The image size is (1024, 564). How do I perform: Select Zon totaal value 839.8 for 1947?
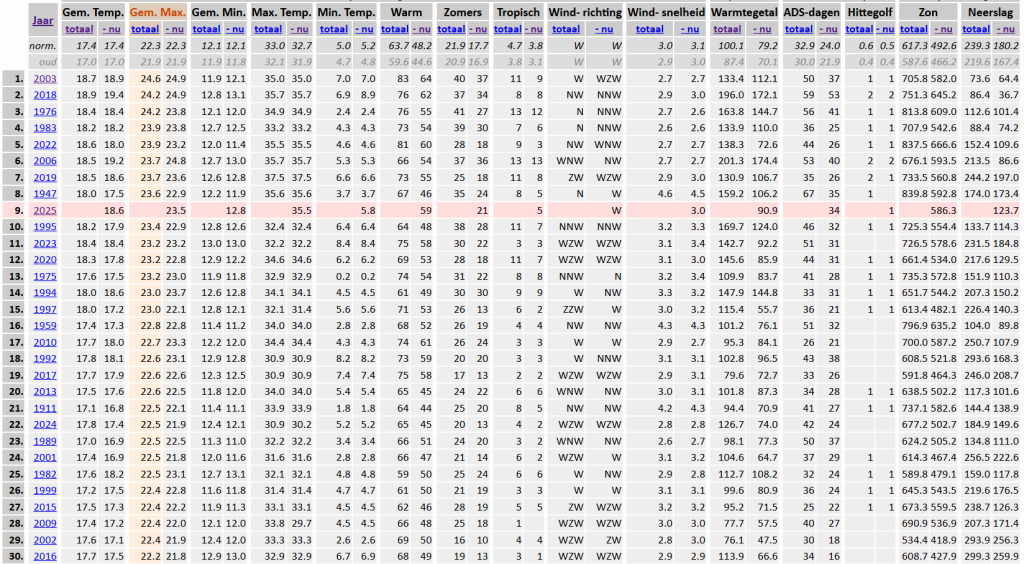coord(914,194)
